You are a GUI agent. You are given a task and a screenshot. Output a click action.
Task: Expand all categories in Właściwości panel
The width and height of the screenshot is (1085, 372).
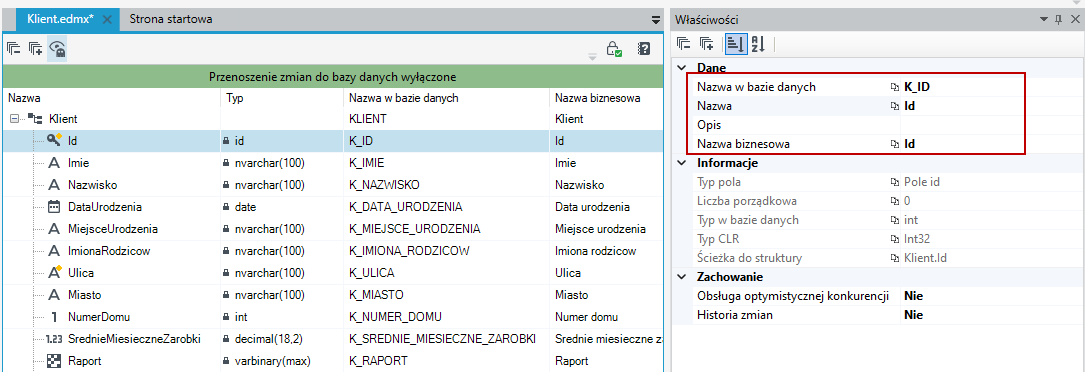click(706, 44)
